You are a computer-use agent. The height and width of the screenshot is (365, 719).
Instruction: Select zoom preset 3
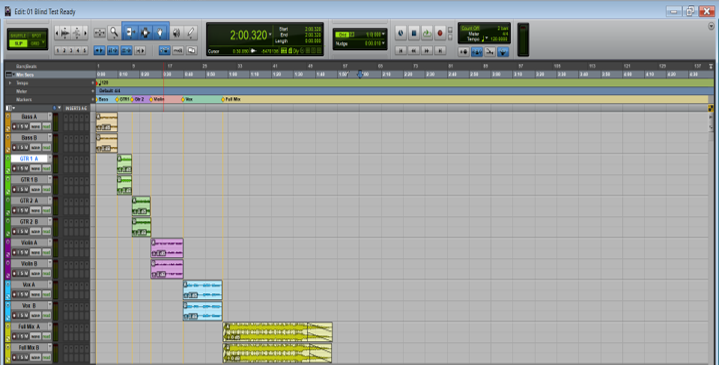(x=71, y=50)
